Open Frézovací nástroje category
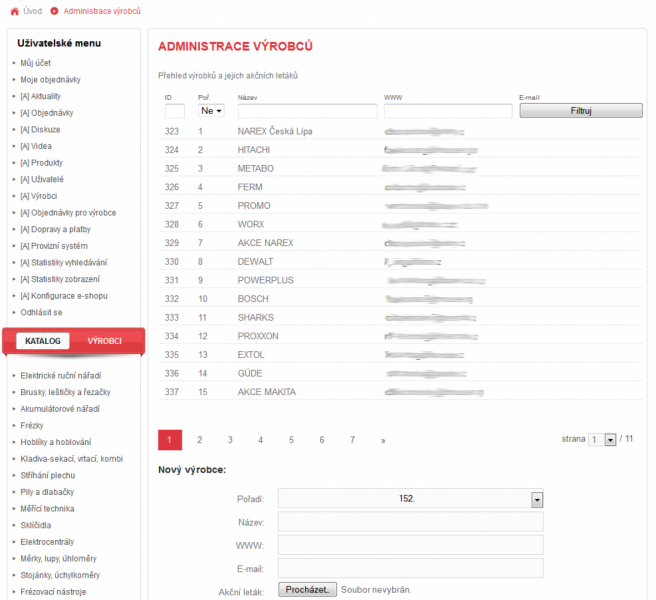Viewport: 656px width, 600px height. [x=53, y=592]
